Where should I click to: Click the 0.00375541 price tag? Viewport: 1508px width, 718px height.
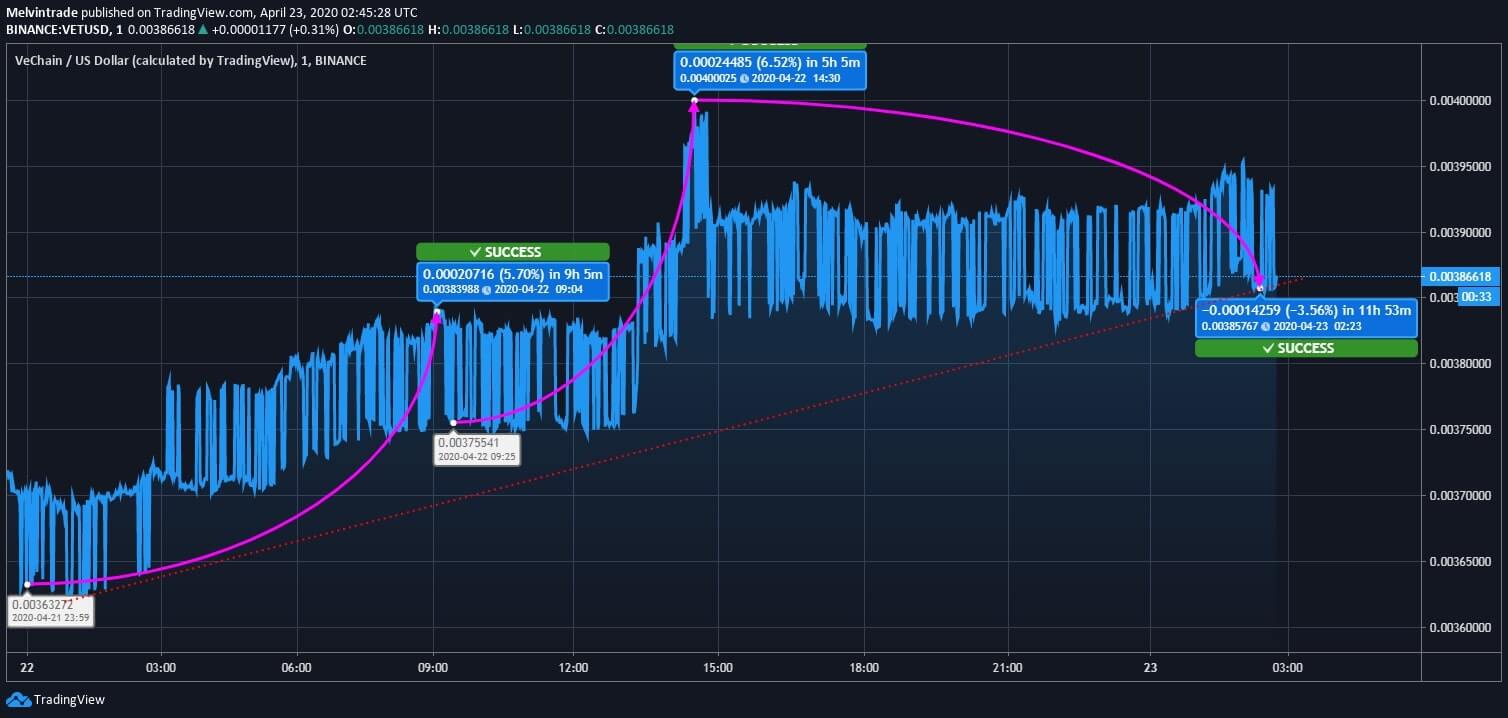coord(477,449)
